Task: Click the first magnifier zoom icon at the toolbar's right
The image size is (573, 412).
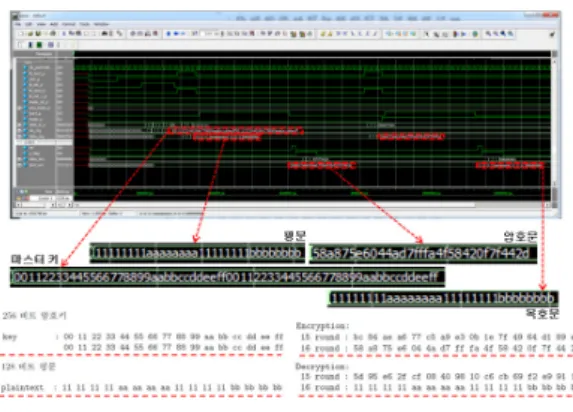Action: point(488,34)
